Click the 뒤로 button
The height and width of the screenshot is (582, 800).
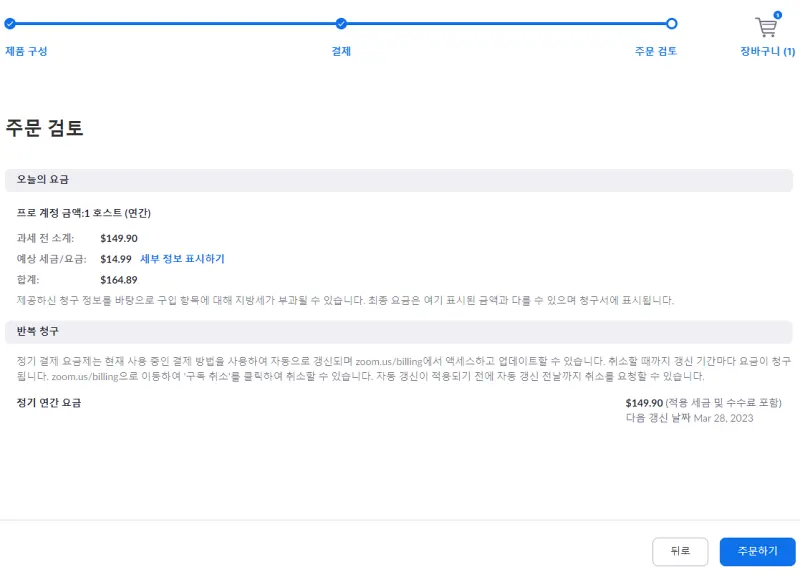pyautogui.click(x=681, y=550)
